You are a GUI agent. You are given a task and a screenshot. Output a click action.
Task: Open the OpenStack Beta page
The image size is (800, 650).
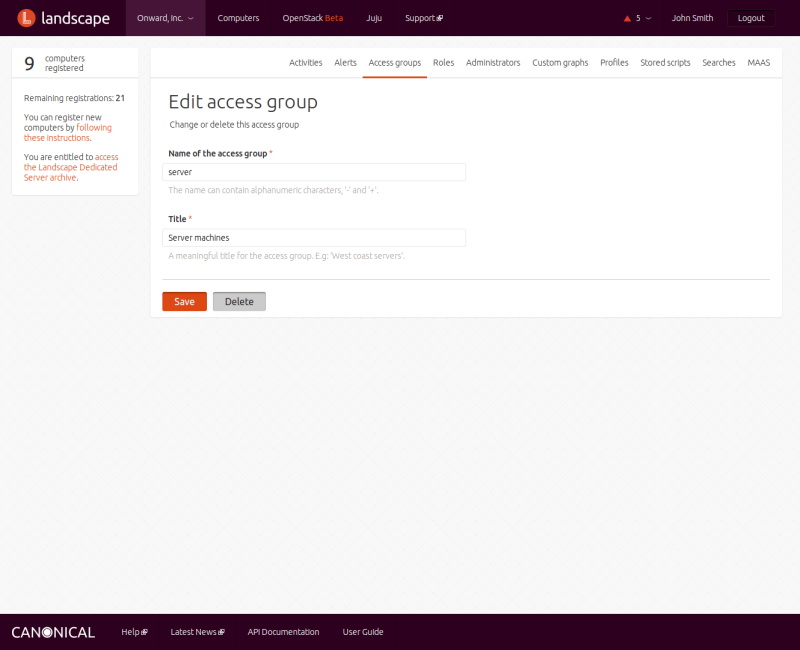pyautogui.click(x=312, y=18)
